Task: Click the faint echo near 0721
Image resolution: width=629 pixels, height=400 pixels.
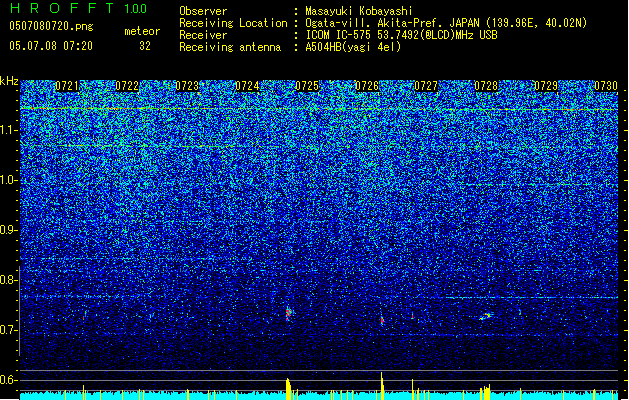Action: (x=84, y=315)
